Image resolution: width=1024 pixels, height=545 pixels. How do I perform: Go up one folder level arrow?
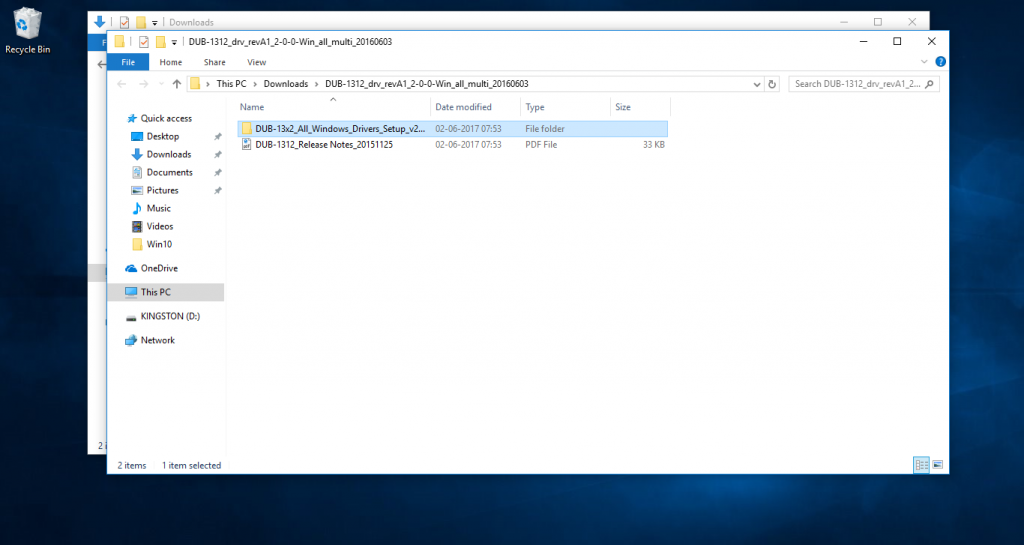177,84
